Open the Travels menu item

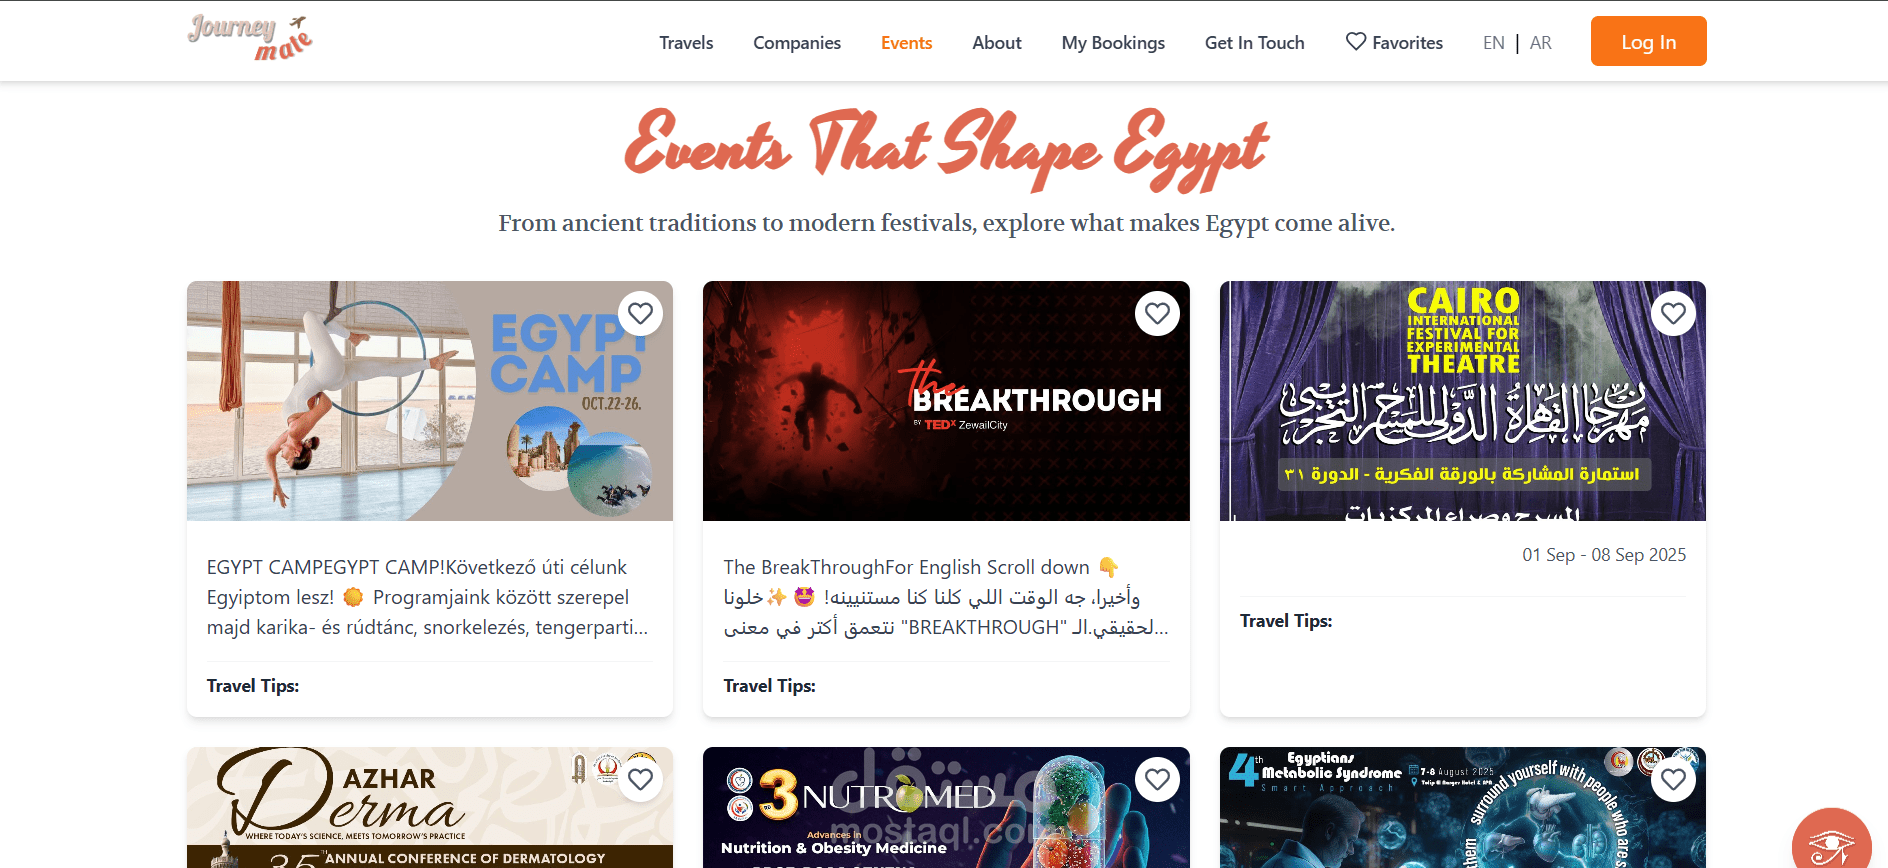[686, 42]
